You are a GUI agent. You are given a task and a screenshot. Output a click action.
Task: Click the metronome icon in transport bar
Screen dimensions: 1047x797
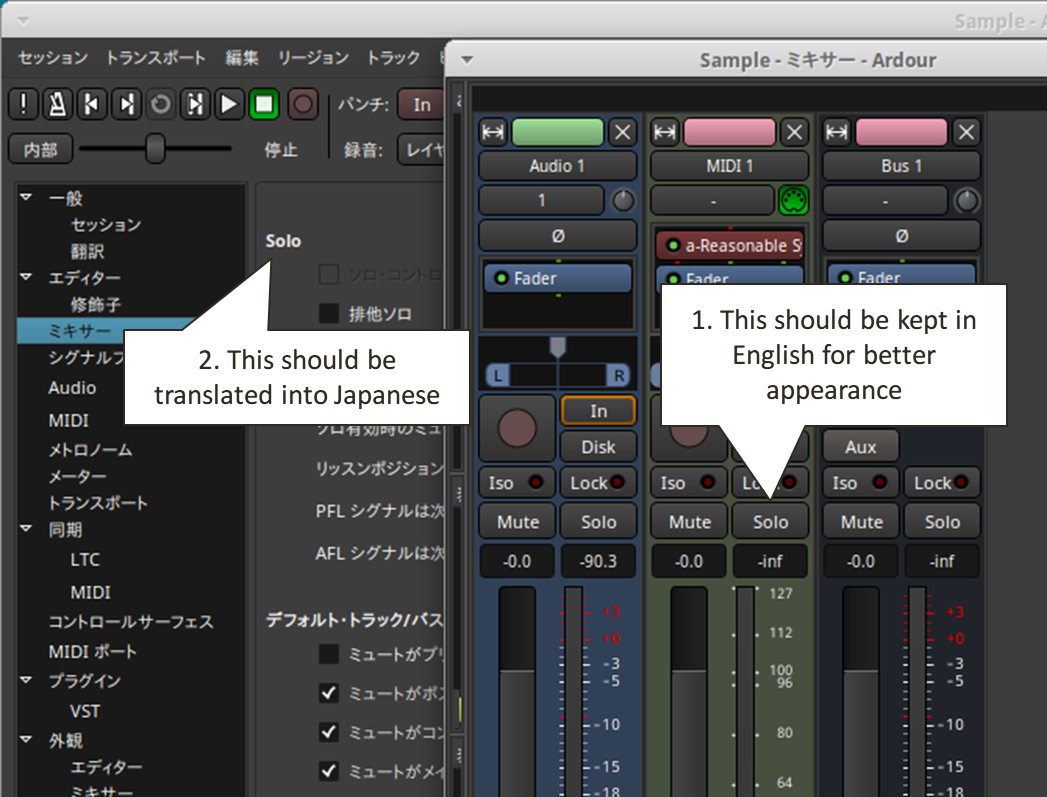58,104
